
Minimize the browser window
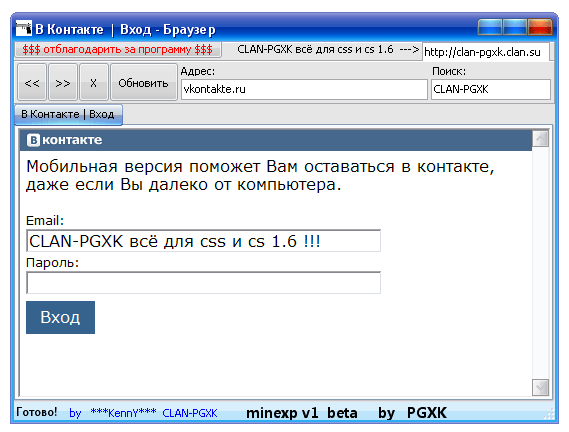(x=490, y=27)
